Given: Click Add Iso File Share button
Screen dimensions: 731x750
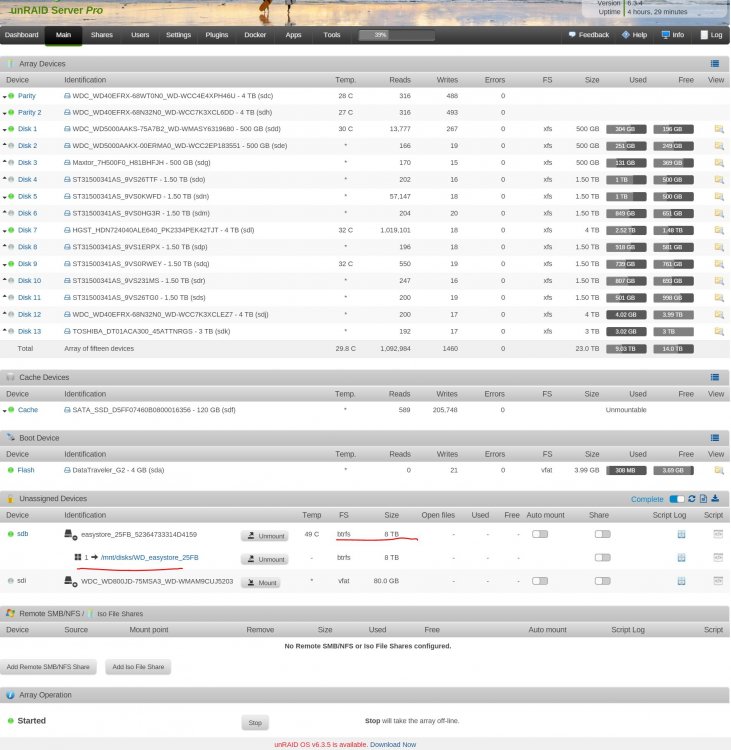Looking at the screenshot, I should point(138,667).
